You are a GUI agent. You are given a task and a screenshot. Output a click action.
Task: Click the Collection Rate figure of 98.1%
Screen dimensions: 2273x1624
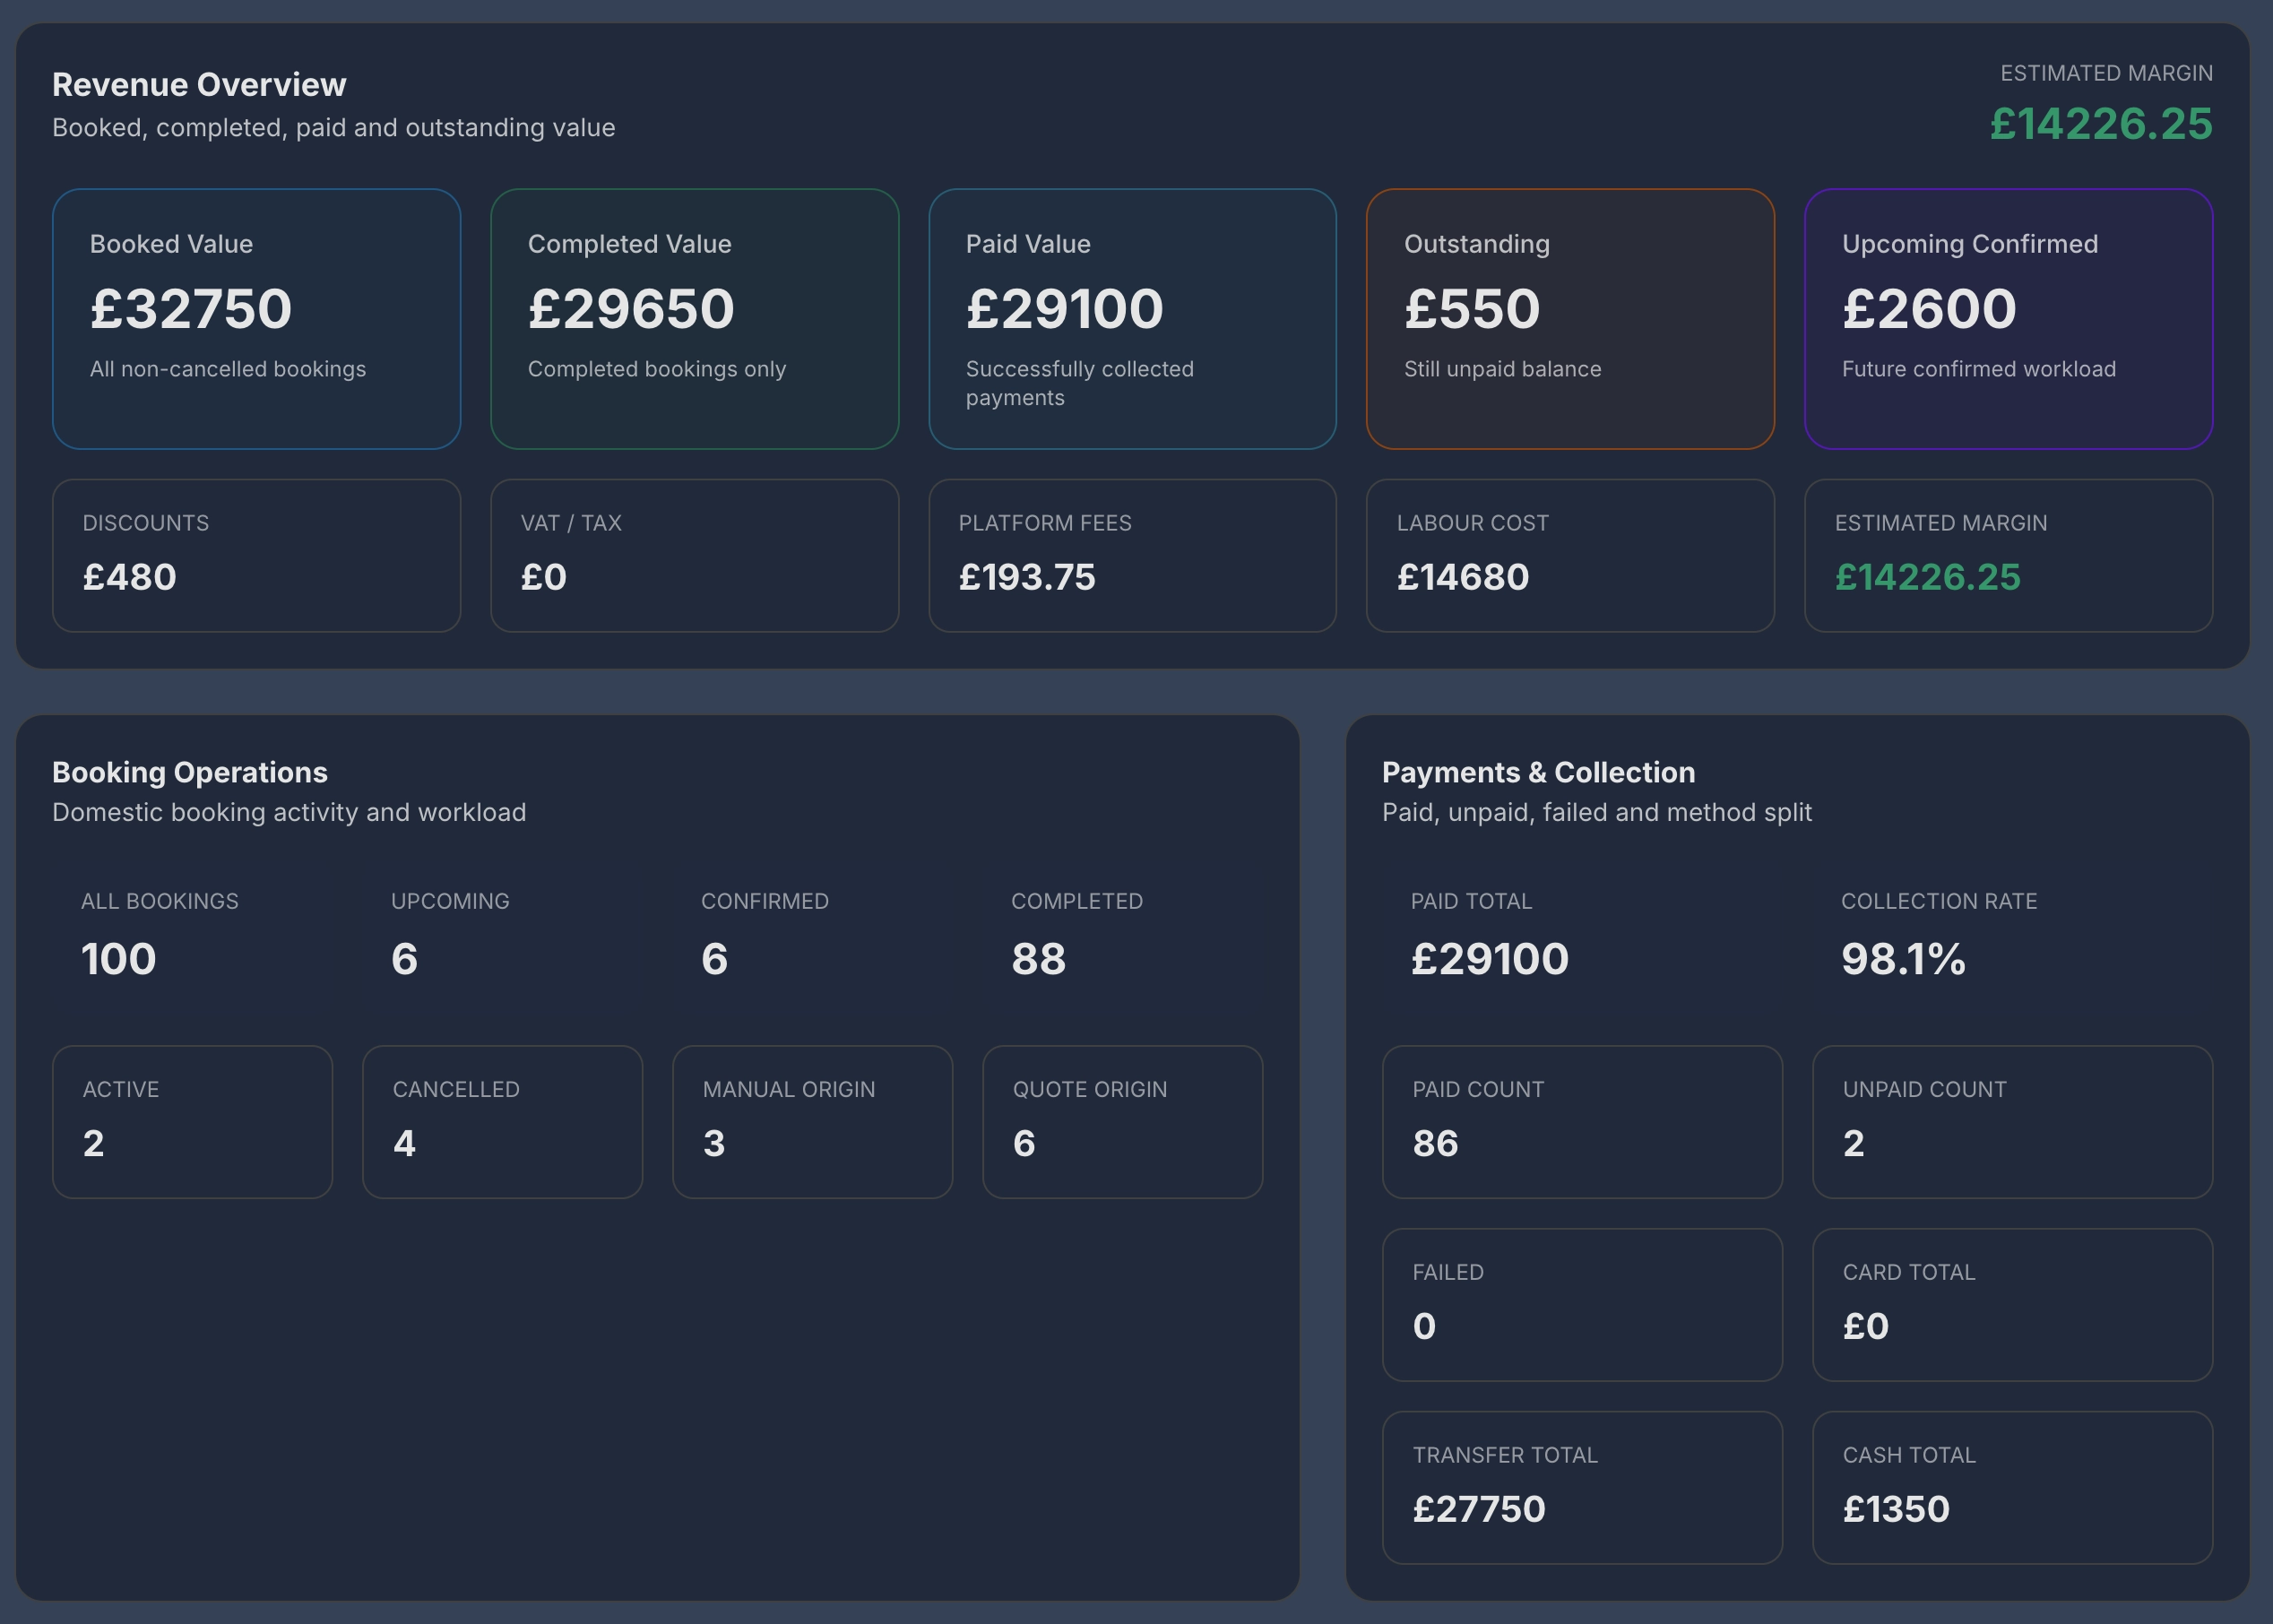[x=1901, y=958]
